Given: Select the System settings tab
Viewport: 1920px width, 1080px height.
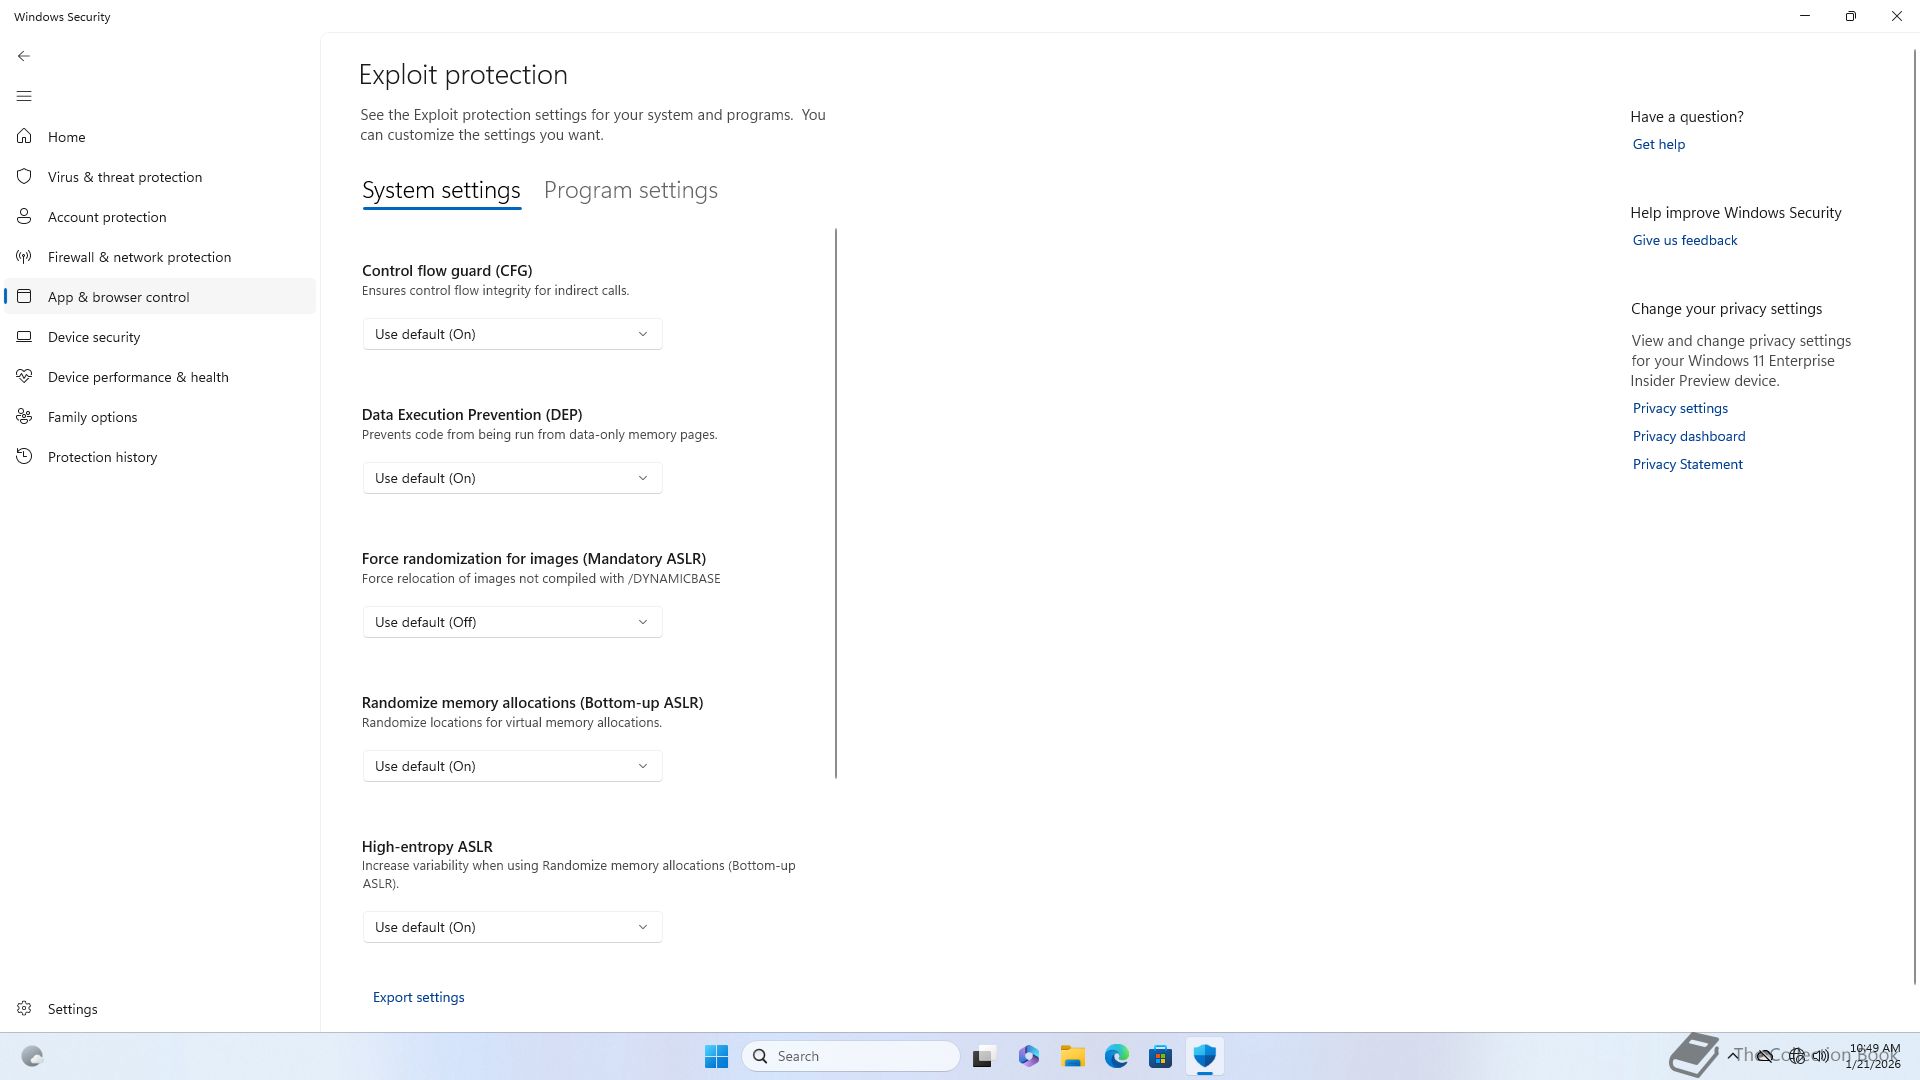Looking at the screenshot, I should [441, 190].
